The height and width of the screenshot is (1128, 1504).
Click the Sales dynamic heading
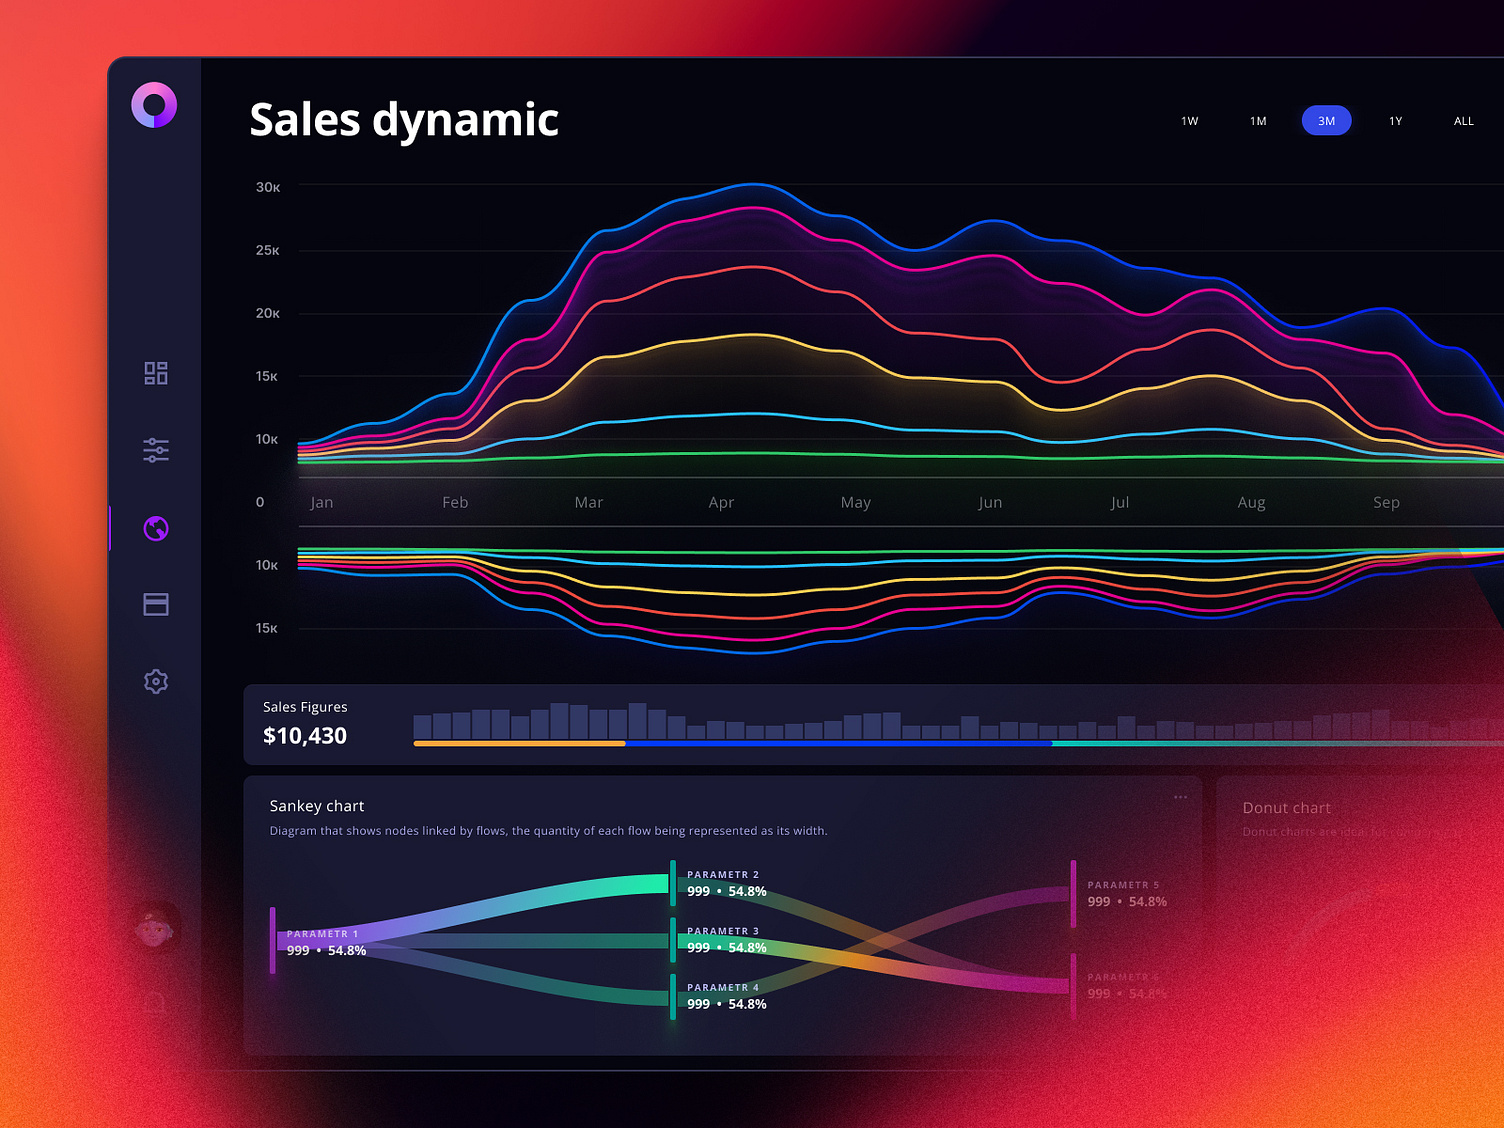tap(404, 120)
